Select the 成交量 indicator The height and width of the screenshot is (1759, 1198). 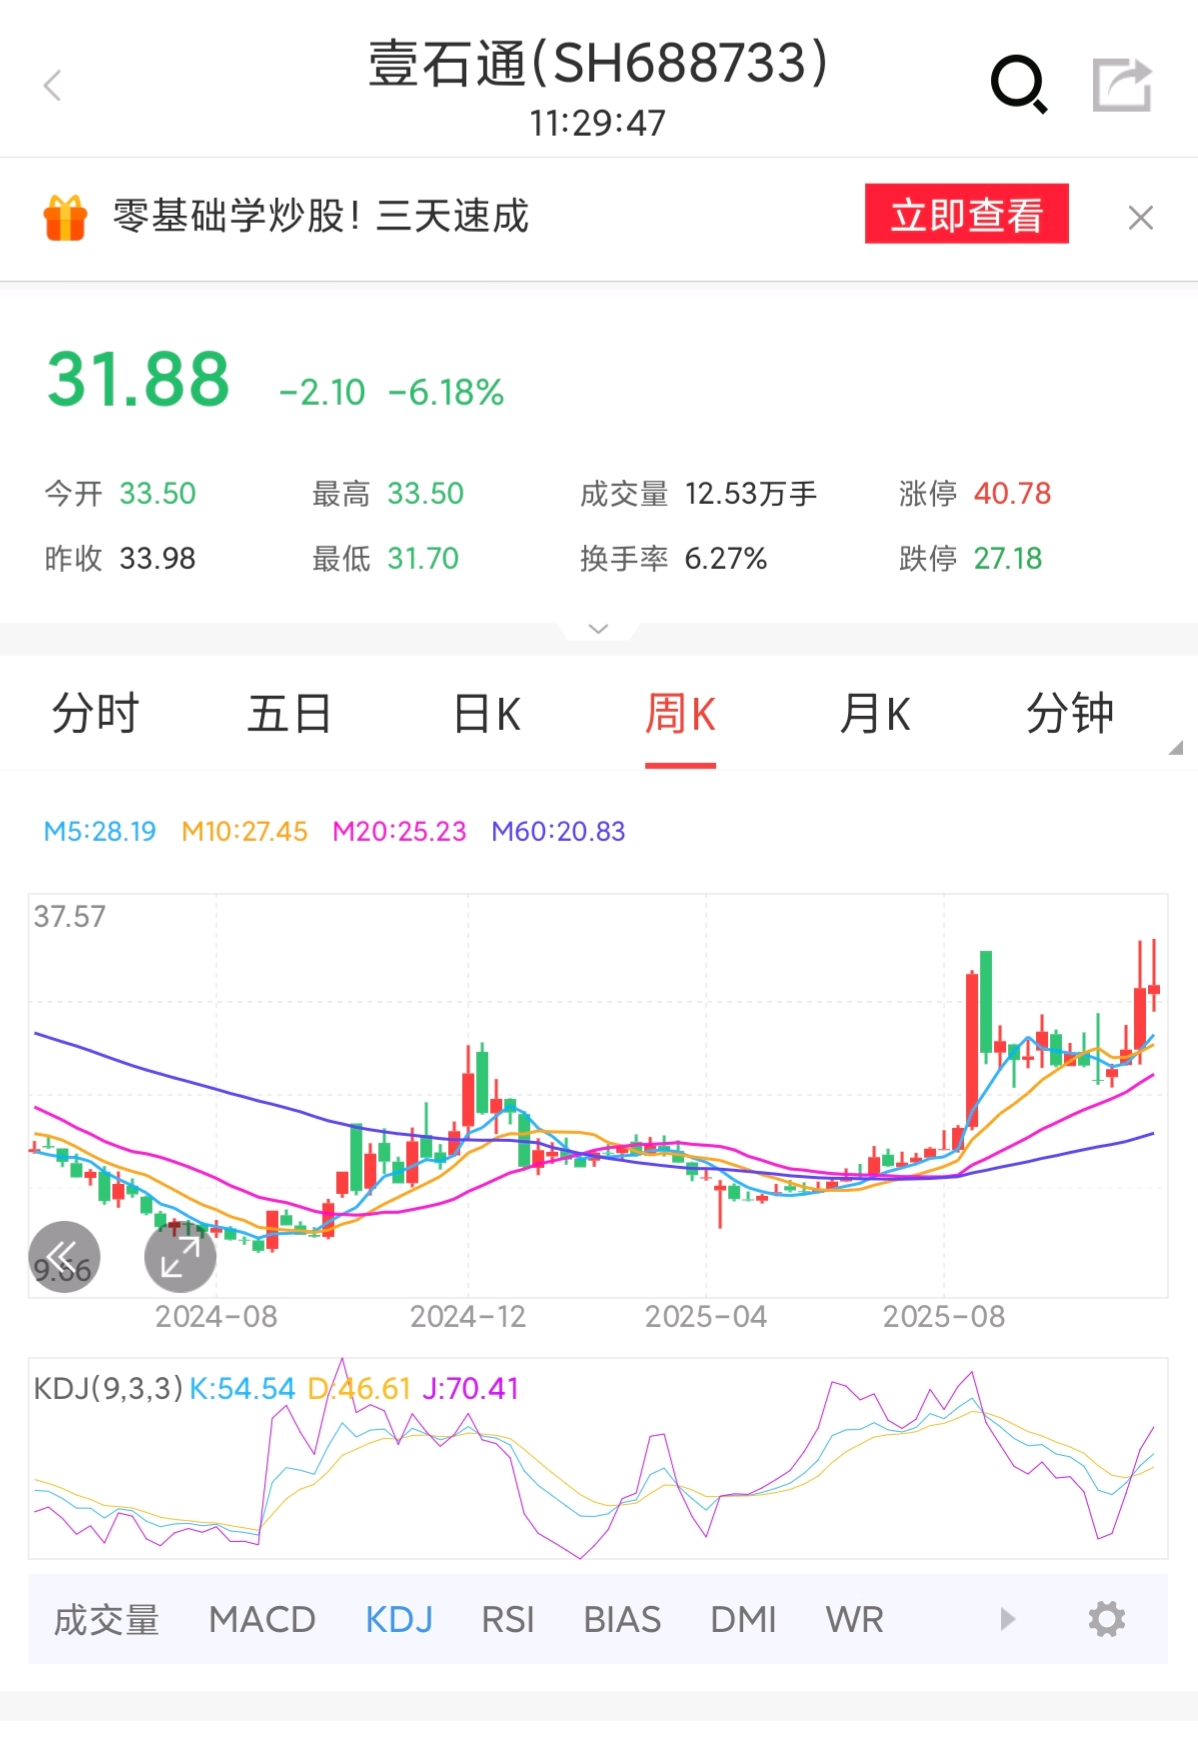pos(106,1620)
